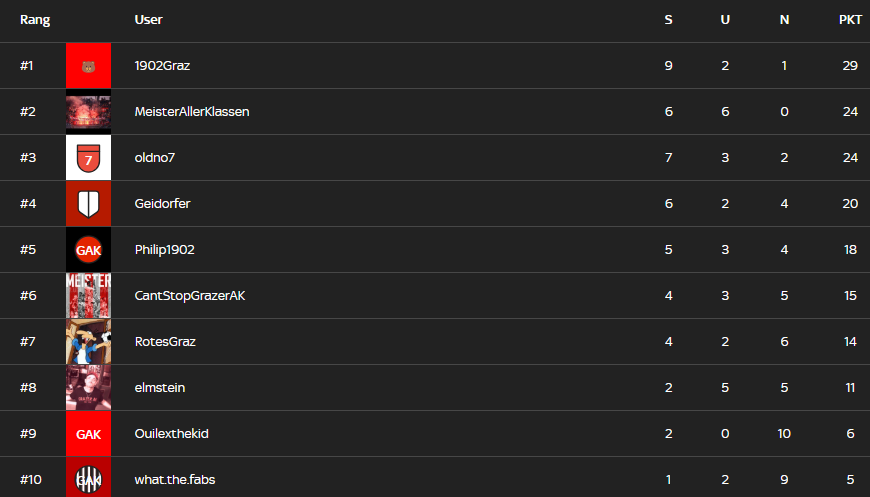Click the bear avatar of 1902Graz
This screenshot has width=870, height=497.
[x=88, y=66]
